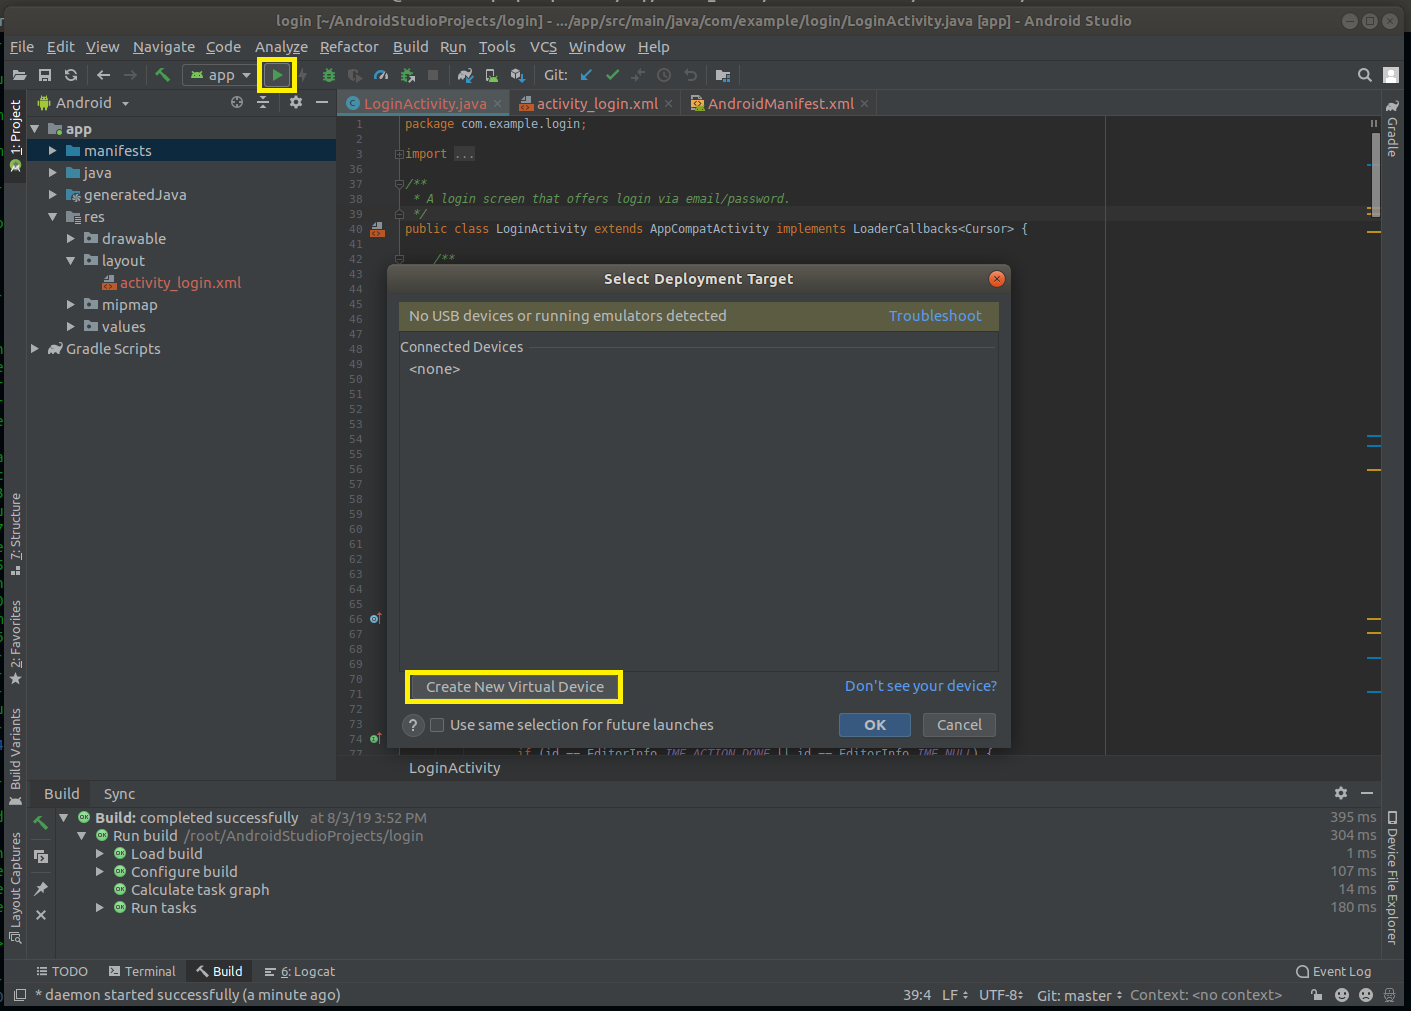The width and height of the screenshot is (1411, 1011).
Task: Click the Git update project arrow
Action: tap(586, 75)
